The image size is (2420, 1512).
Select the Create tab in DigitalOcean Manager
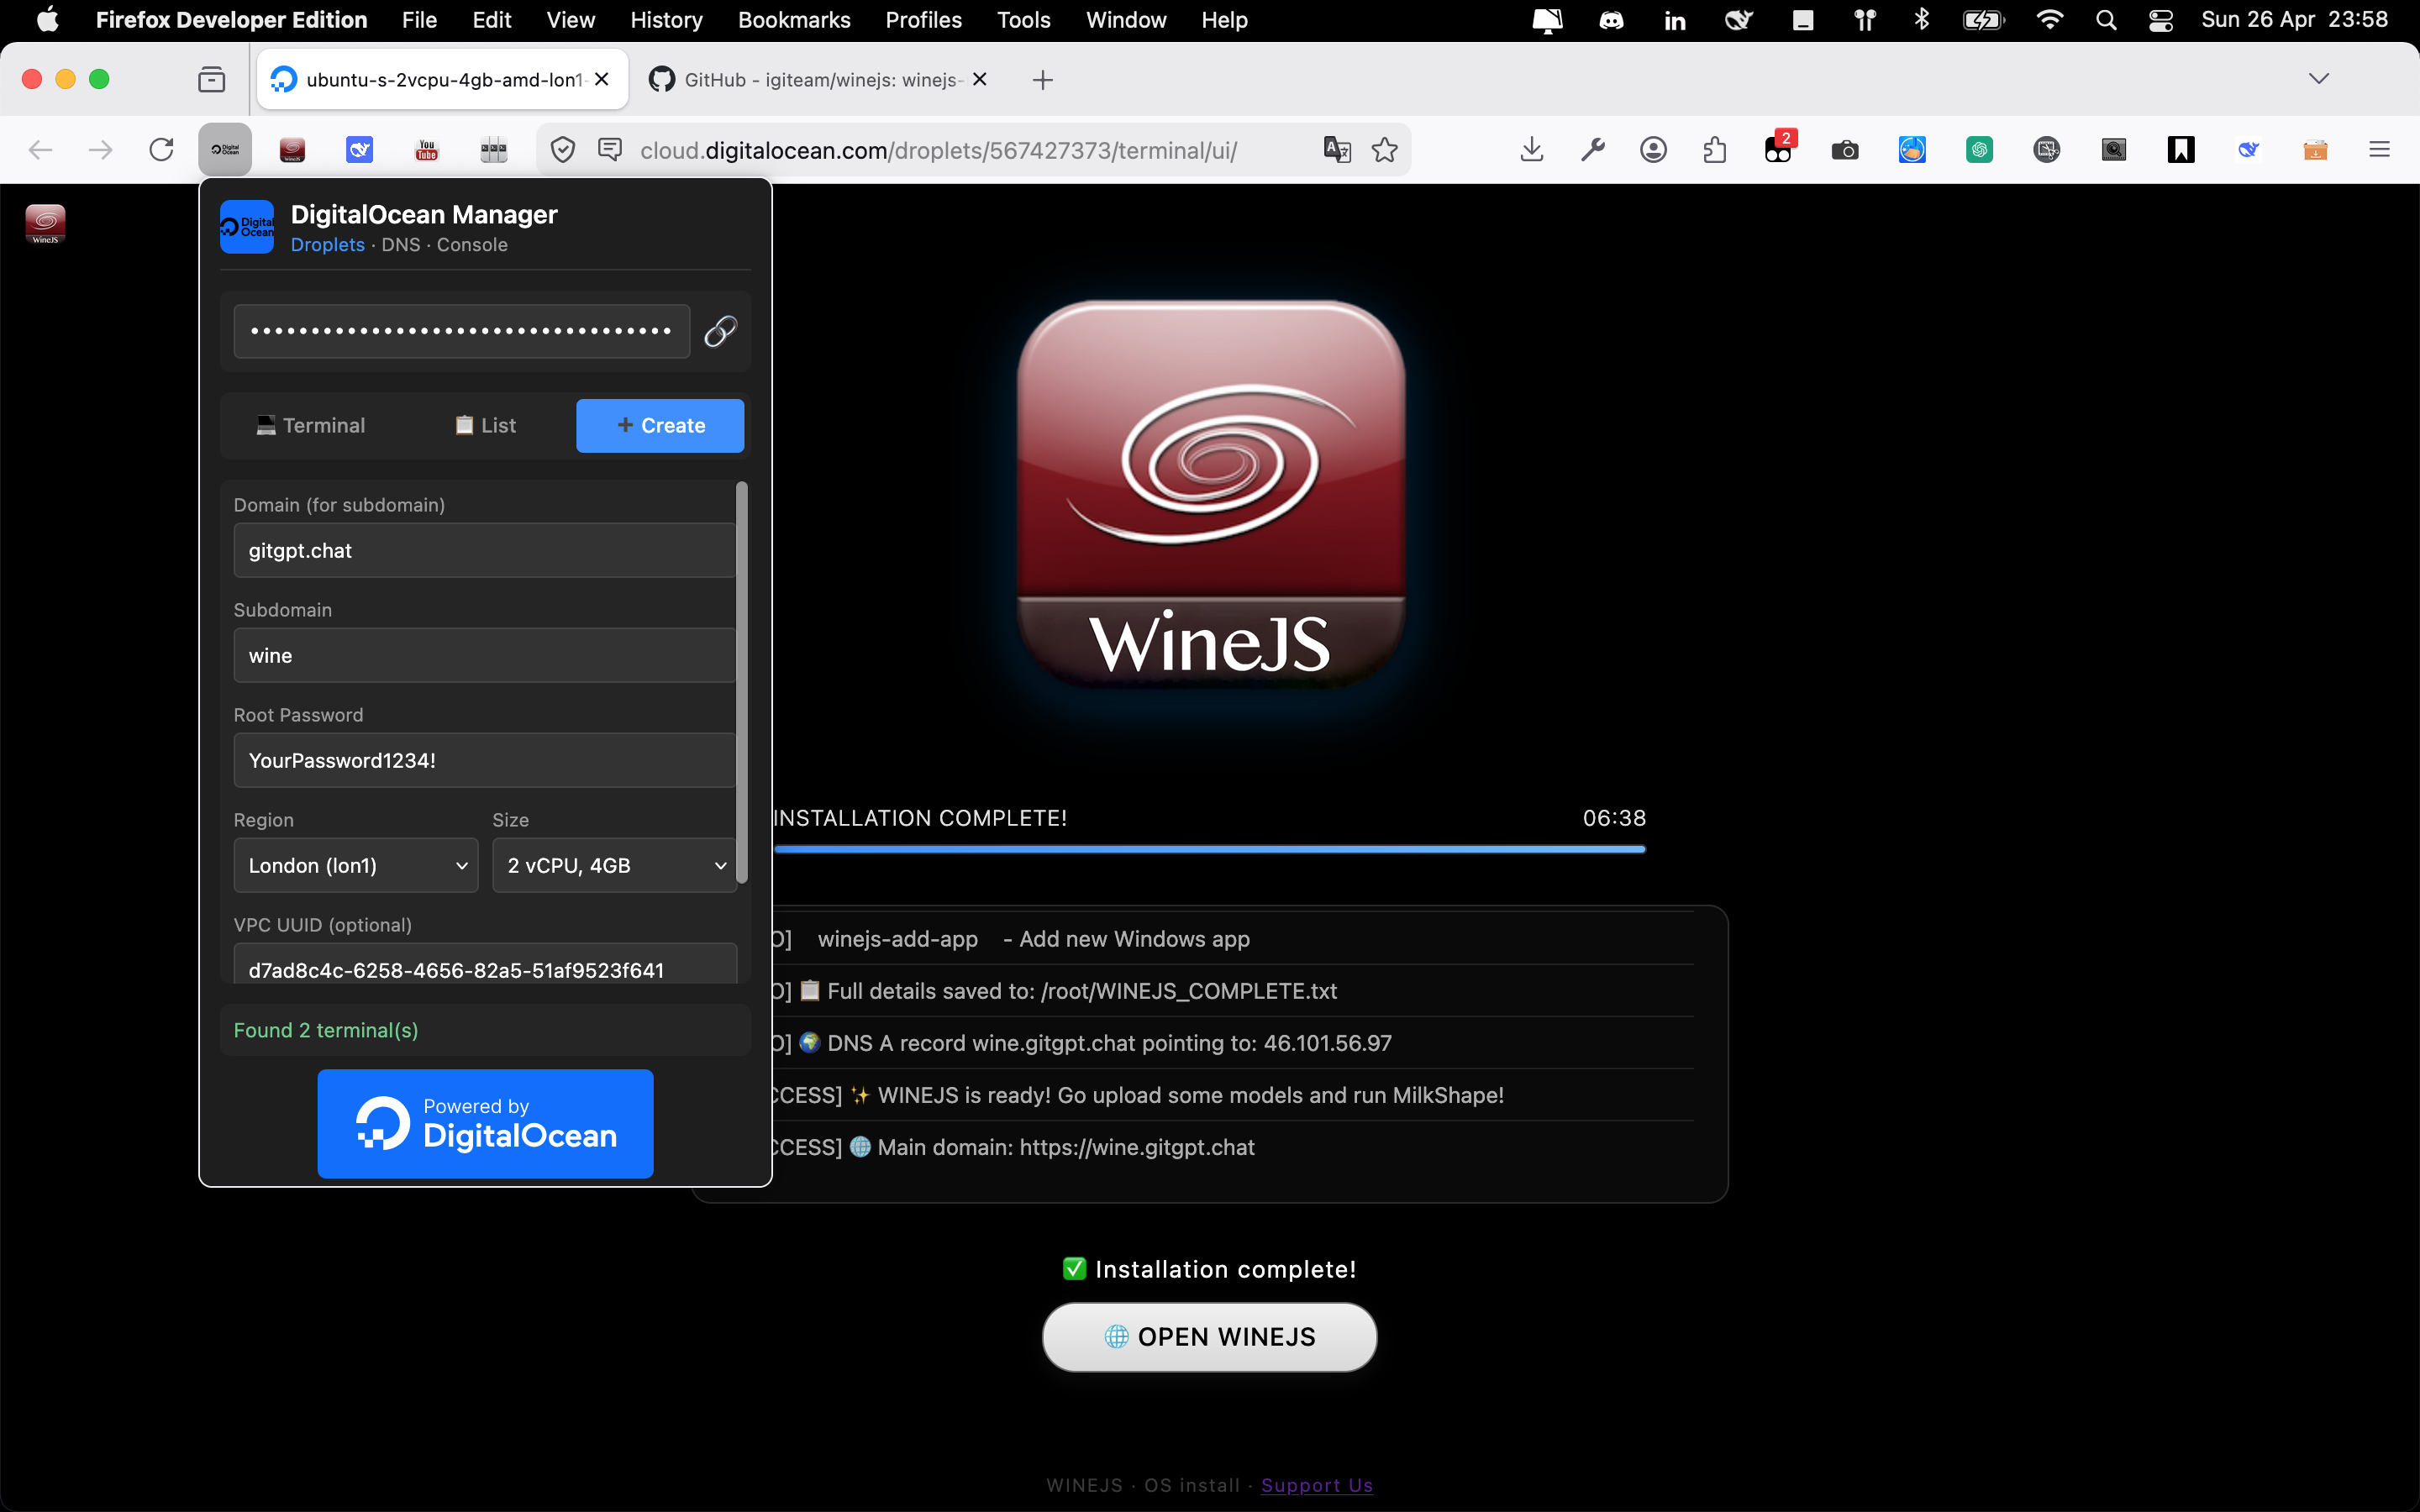click(x=660, y=426)
